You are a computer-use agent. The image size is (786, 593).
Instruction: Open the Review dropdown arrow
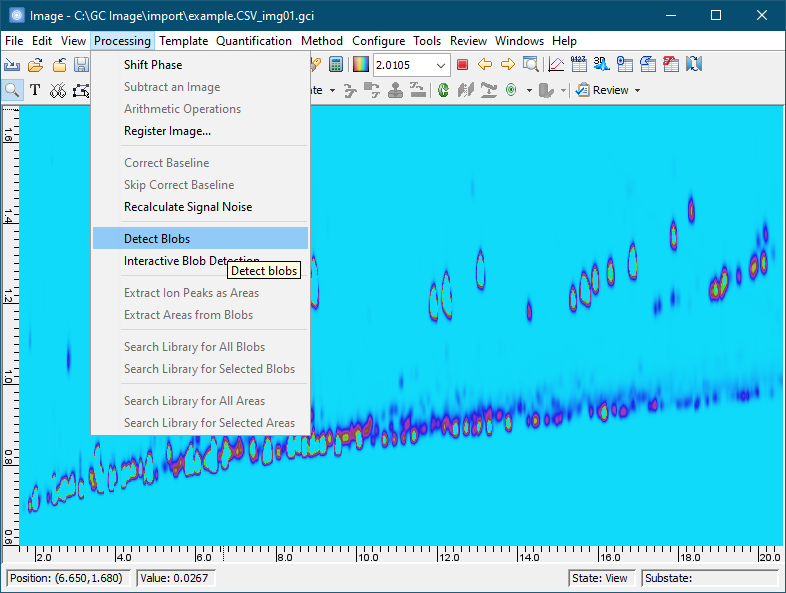coord(637,90)
